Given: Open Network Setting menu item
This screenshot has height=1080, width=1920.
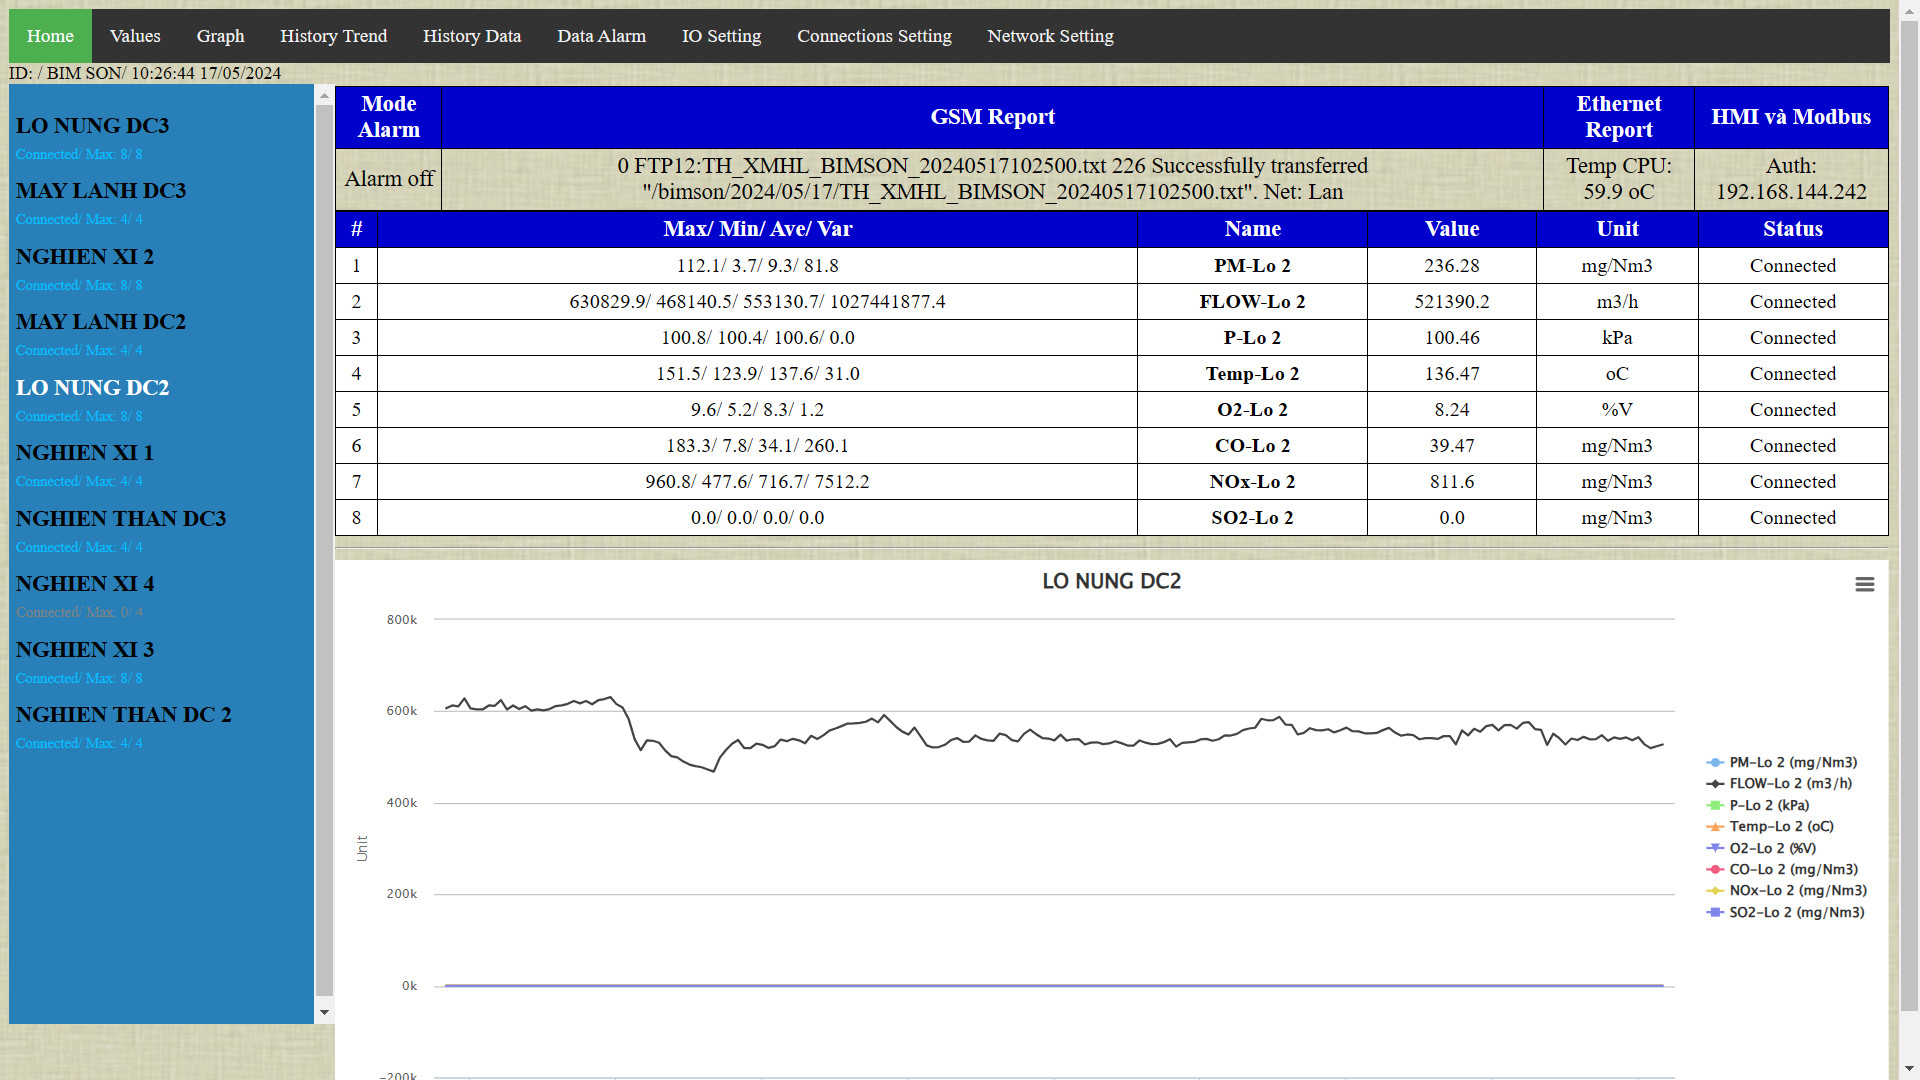Looking at the screenshot, I should click(x=1050, y=36).
